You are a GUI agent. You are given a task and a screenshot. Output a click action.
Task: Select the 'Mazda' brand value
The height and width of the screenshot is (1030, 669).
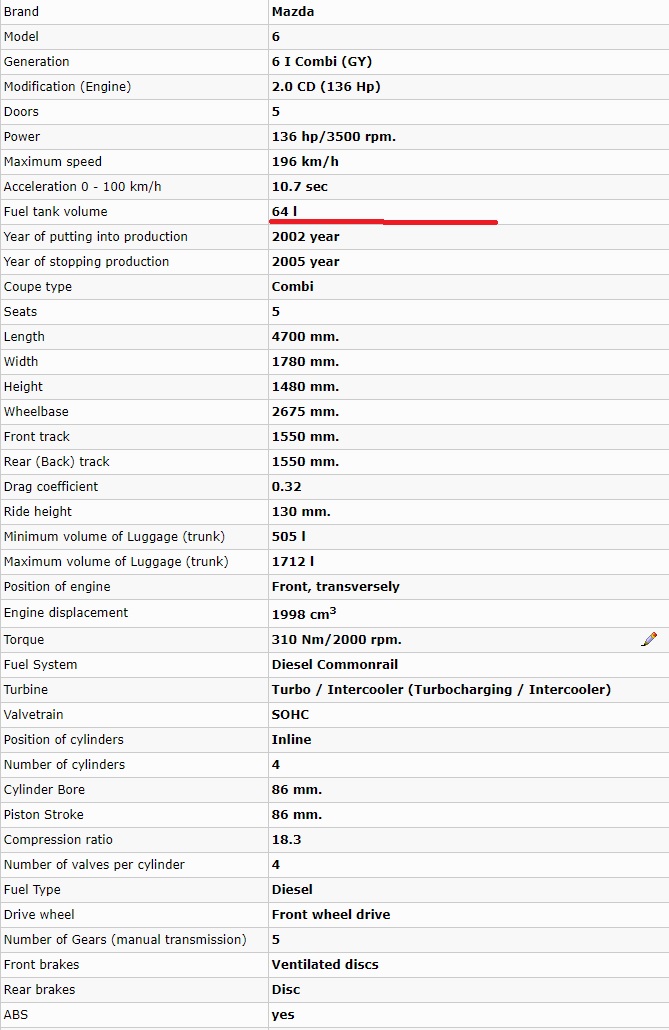pyautogui.click(x=292, y=12)
